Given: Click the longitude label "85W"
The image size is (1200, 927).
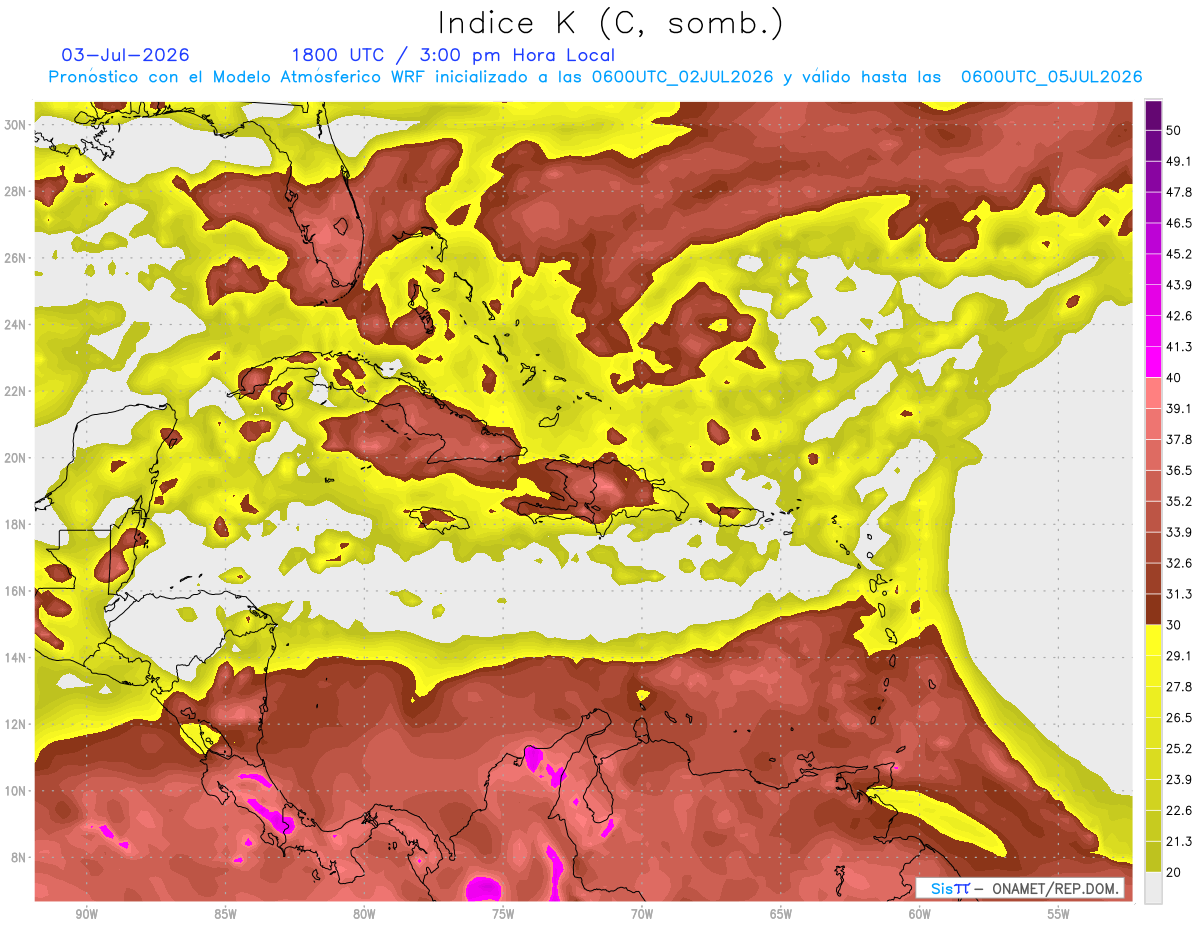Looking at the screenshot, I should coord(225,915).
